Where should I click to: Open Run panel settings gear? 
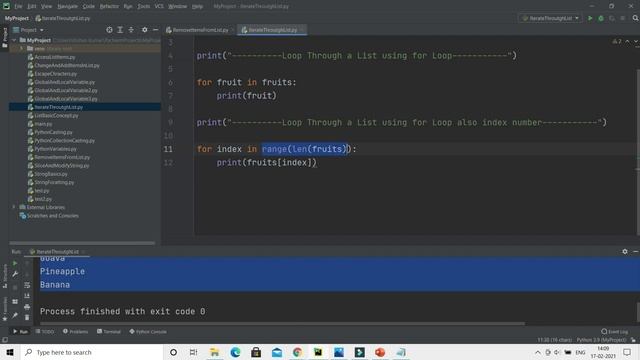coord(625,251)
